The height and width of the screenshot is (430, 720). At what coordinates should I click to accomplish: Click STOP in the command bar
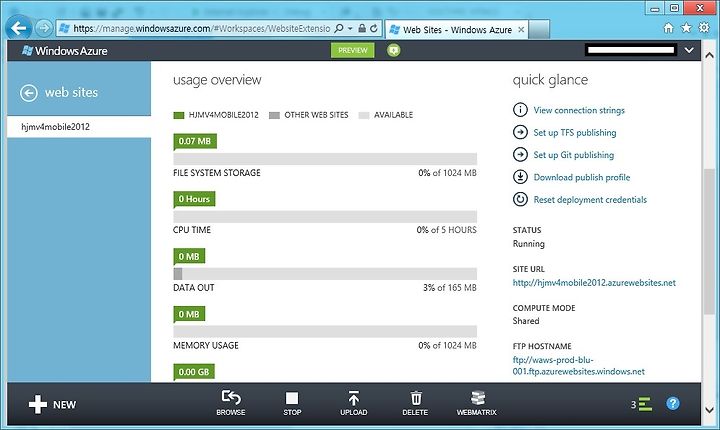pyautogui.click(x=292, y=403)
